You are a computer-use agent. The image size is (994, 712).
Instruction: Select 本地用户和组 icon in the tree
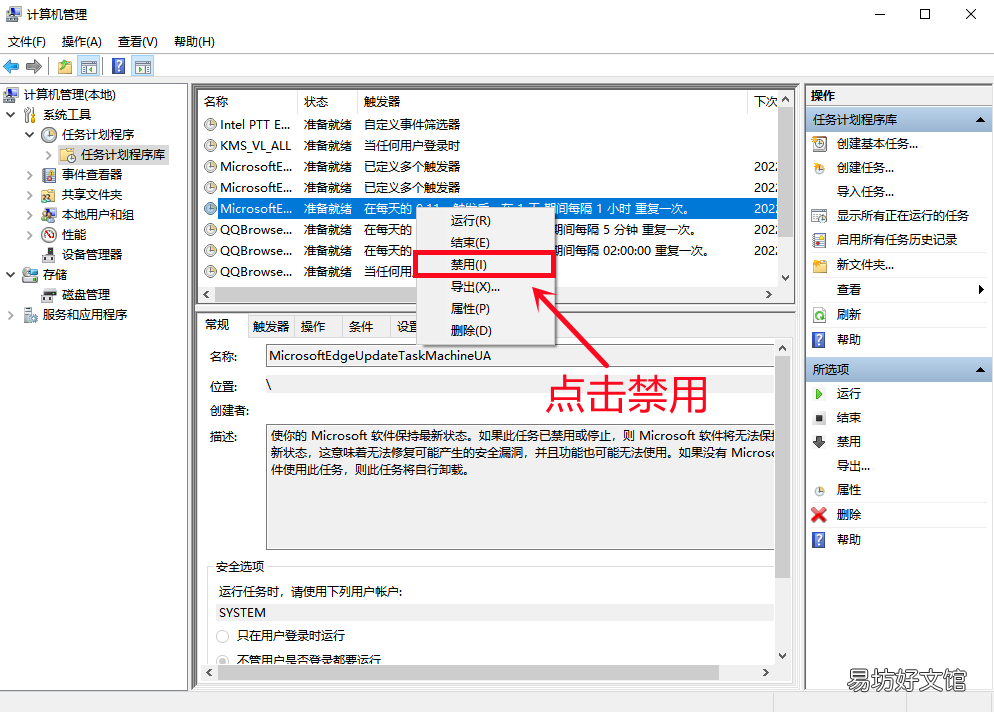tap(49, 214)
